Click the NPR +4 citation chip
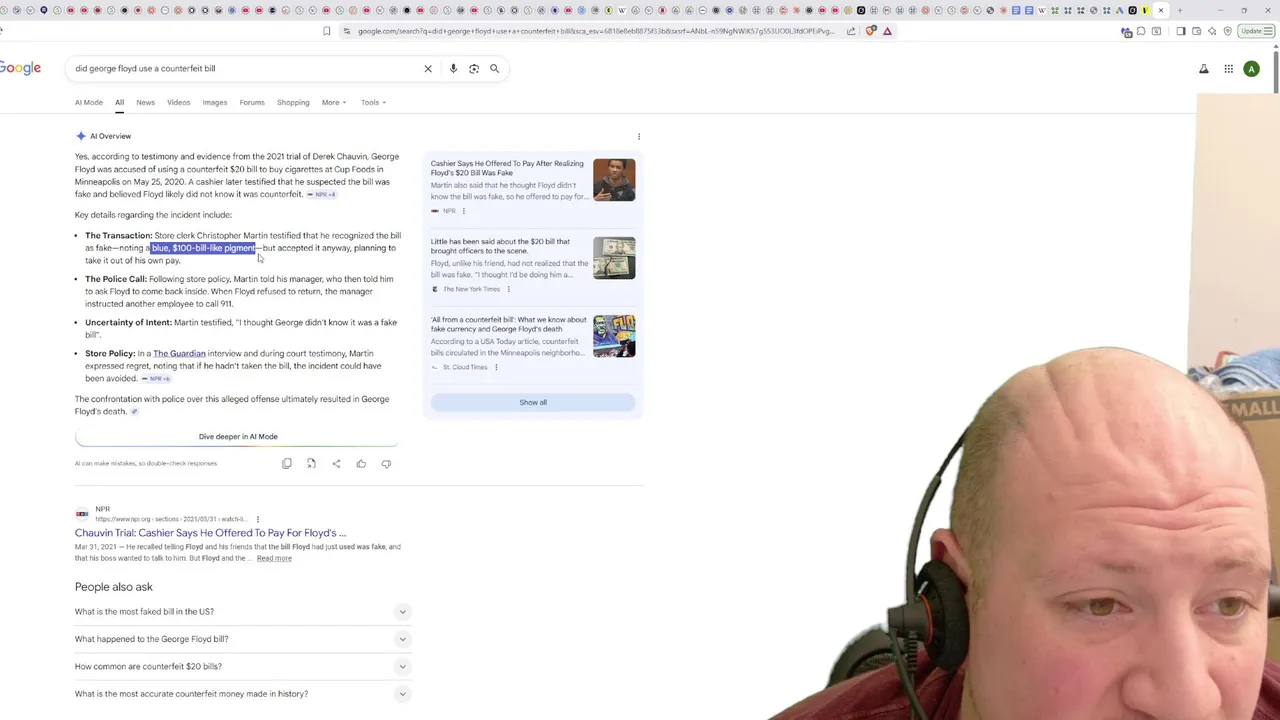The image size is (1280, 720). coord(322,195)
